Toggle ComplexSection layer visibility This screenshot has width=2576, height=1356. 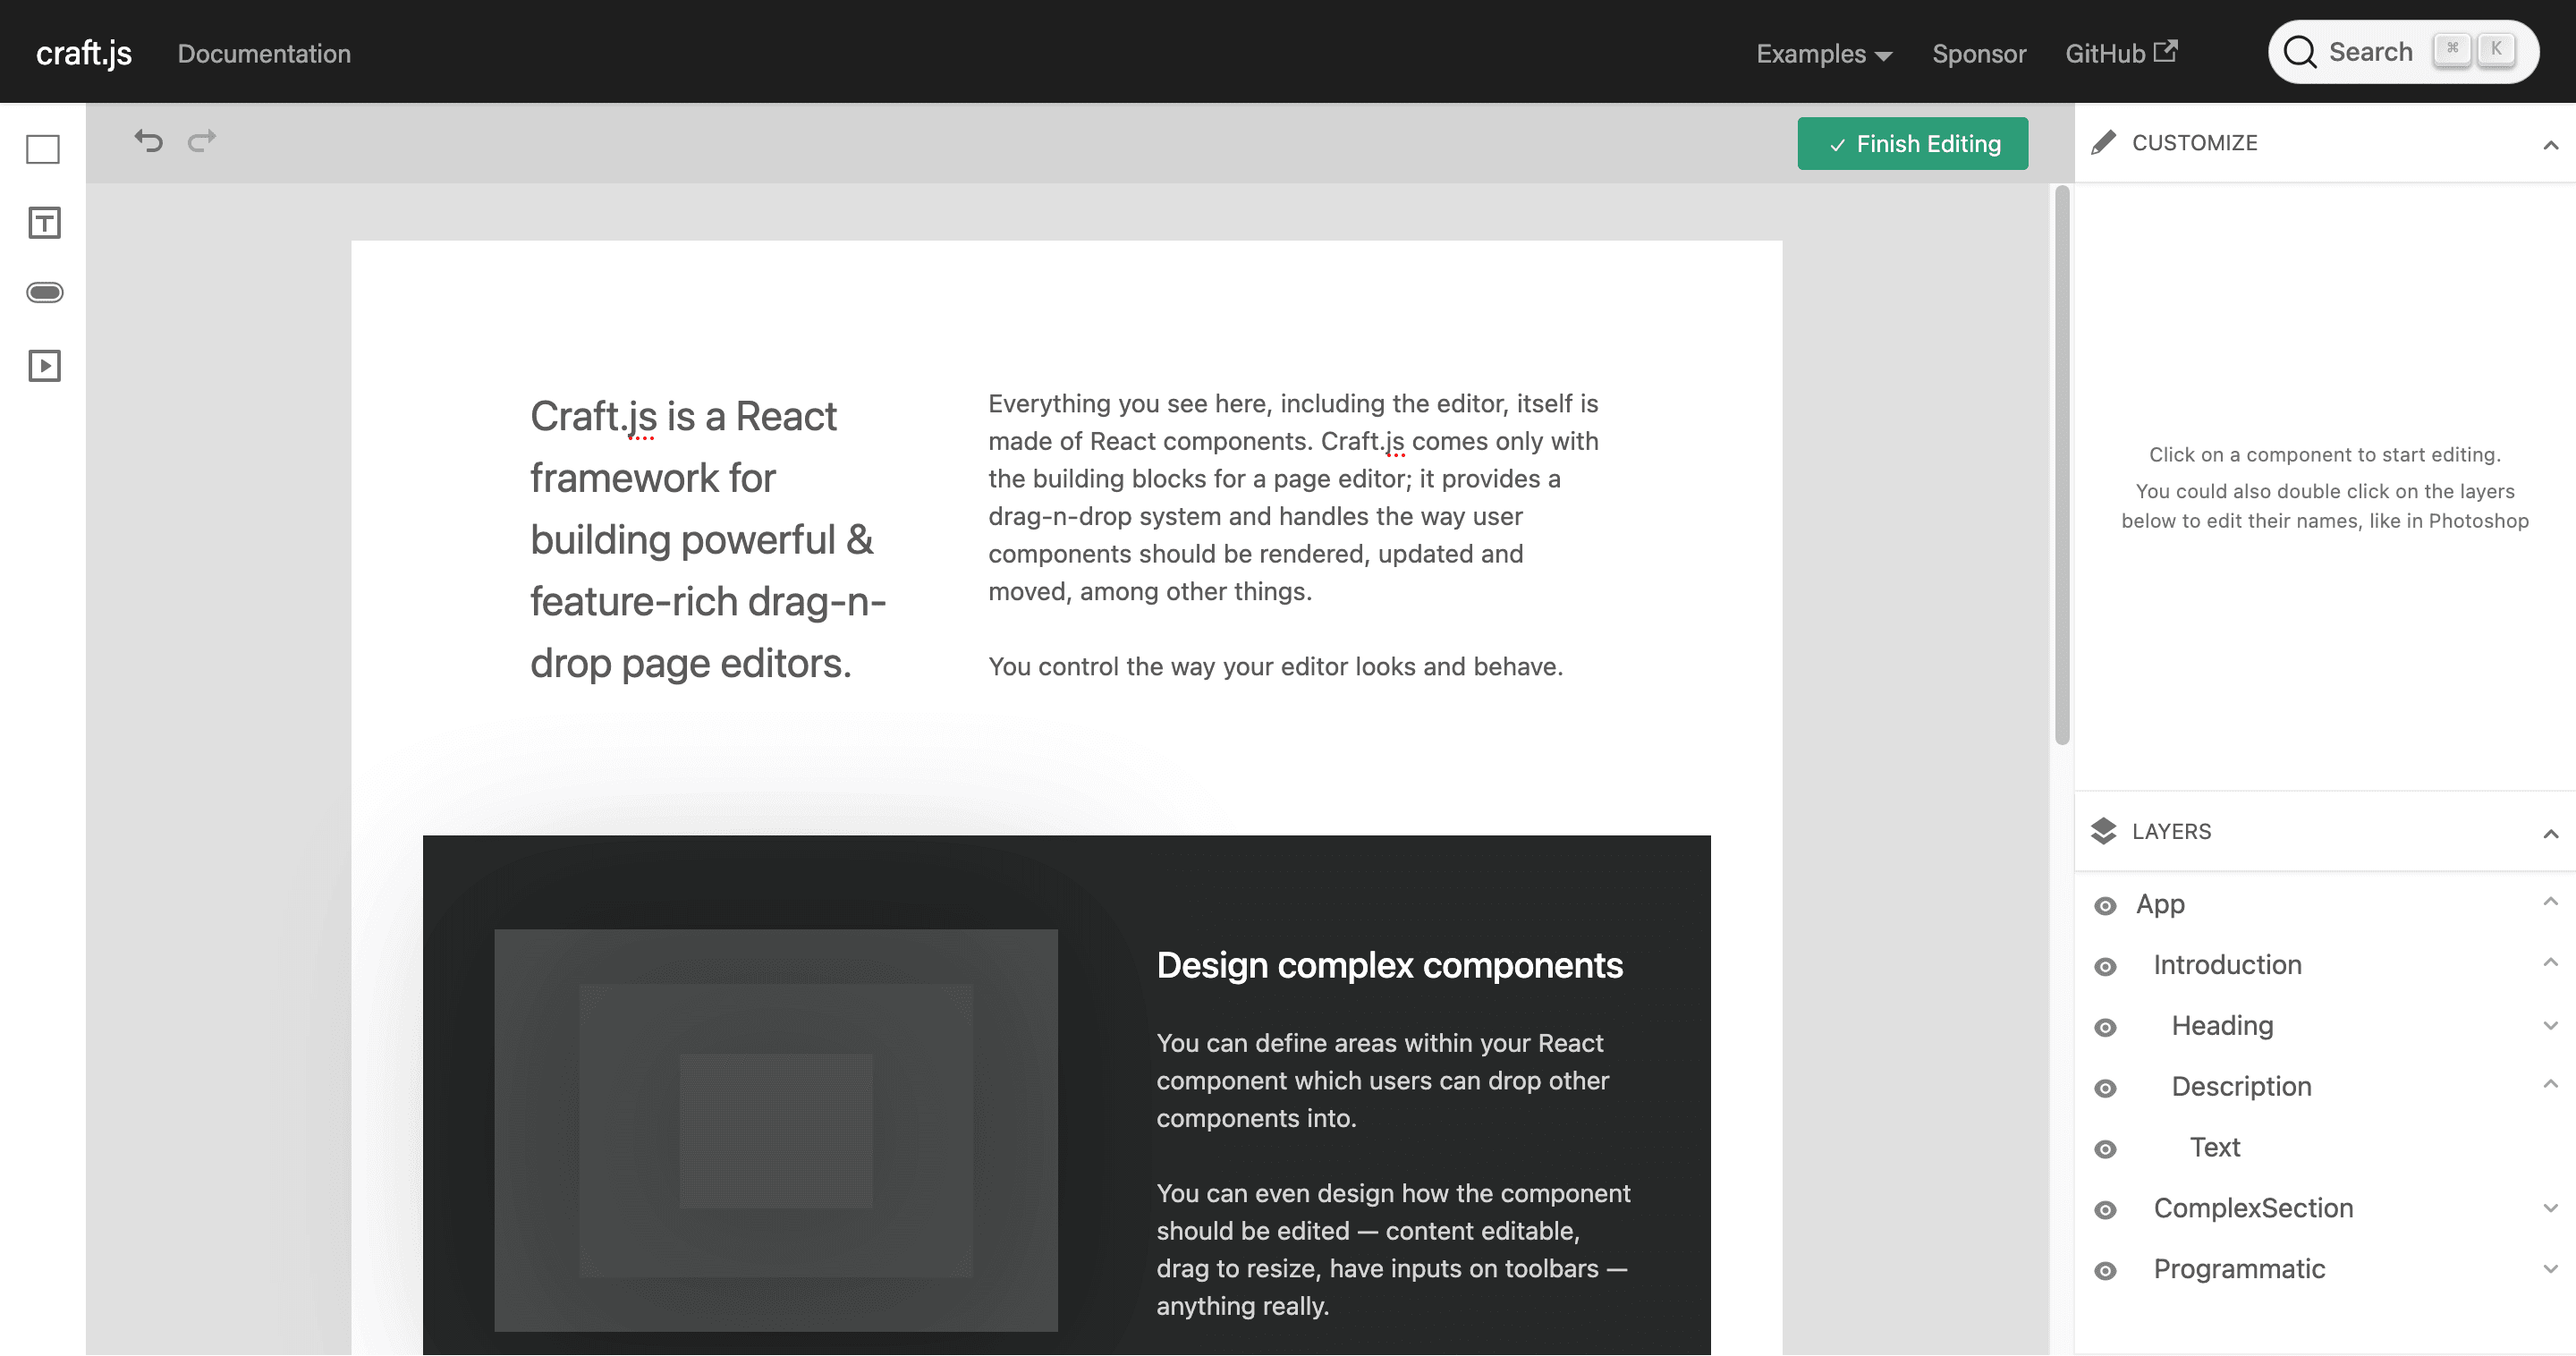2105,1211
